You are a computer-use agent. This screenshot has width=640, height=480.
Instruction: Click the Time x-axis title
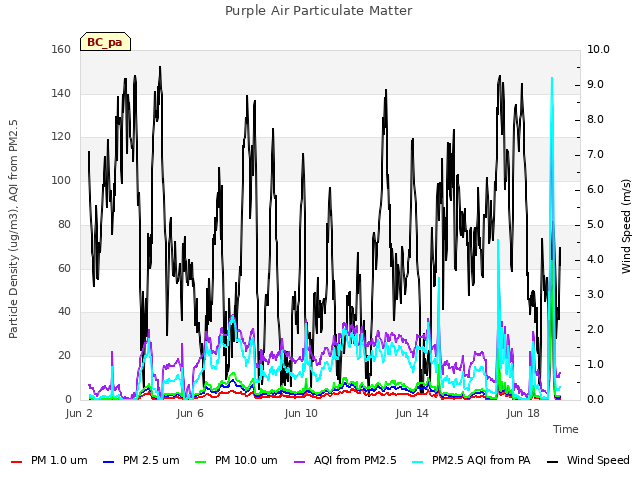pos(566,429)
